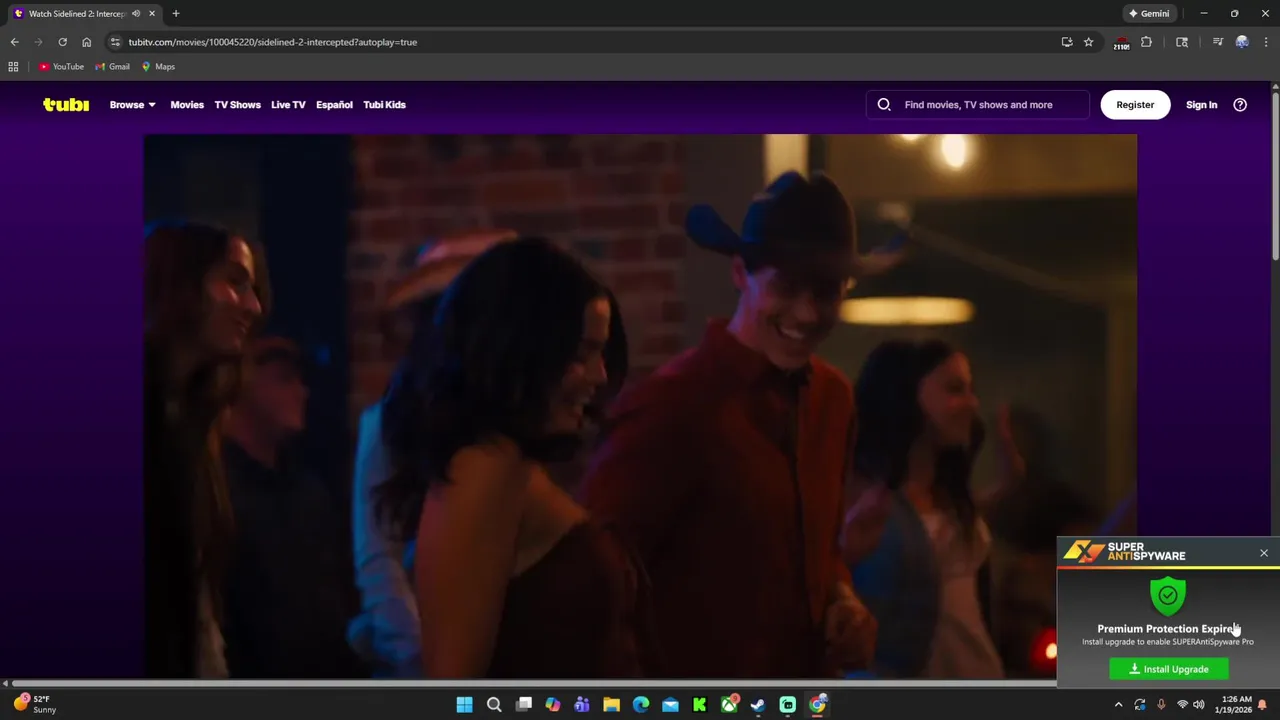Close the Watch Sidelined 2 tab
The height and width of the screenshot is (720, 1280).
(x=152, y=14)
